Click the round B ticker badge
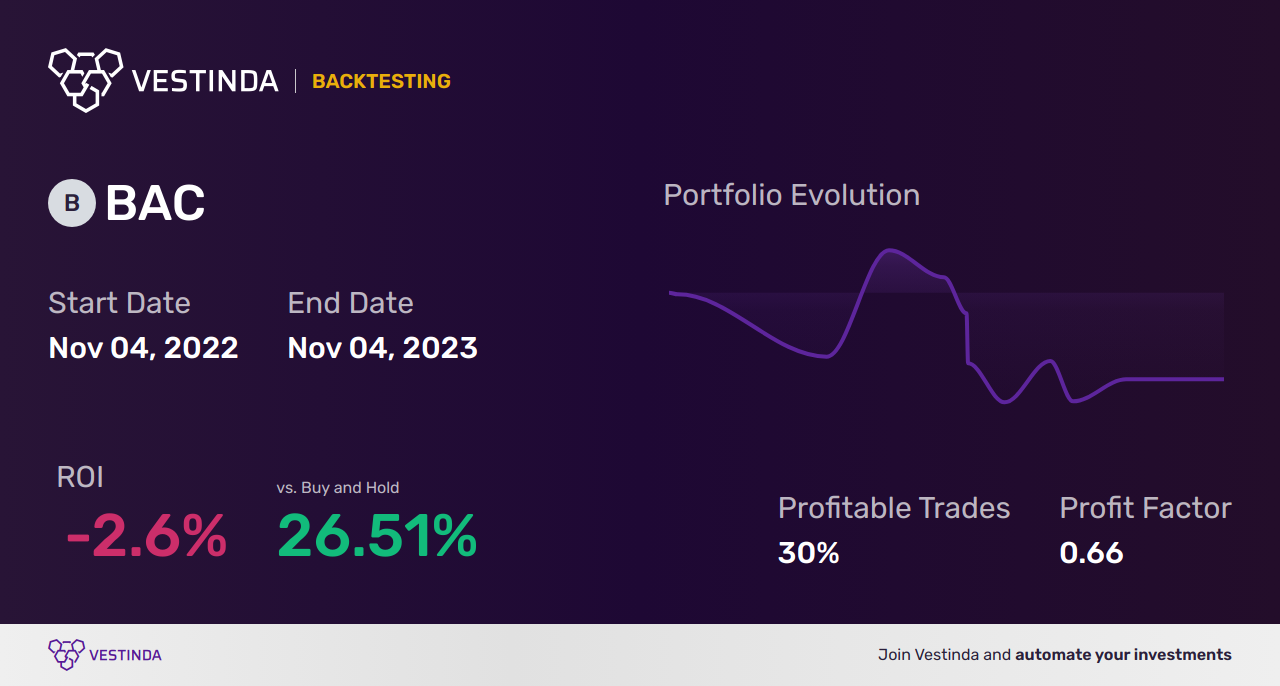1280x686 pixels. [x=72, y=203]
